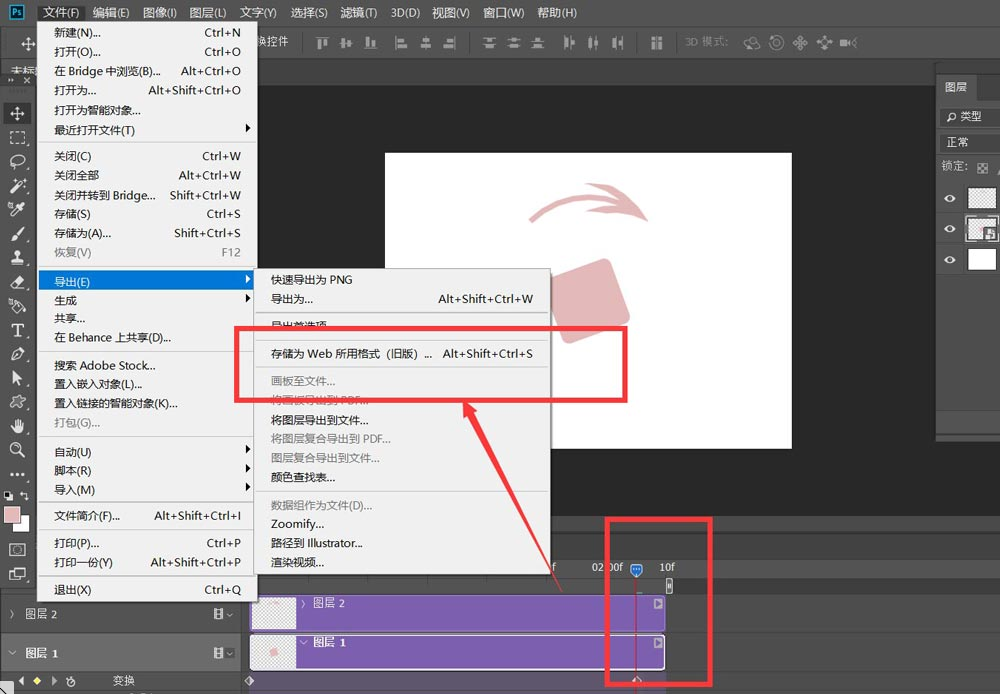Open the 最近打开文件(T) submenu
The height and width of the screenshot is (694, 1002).
click(148, 130)
